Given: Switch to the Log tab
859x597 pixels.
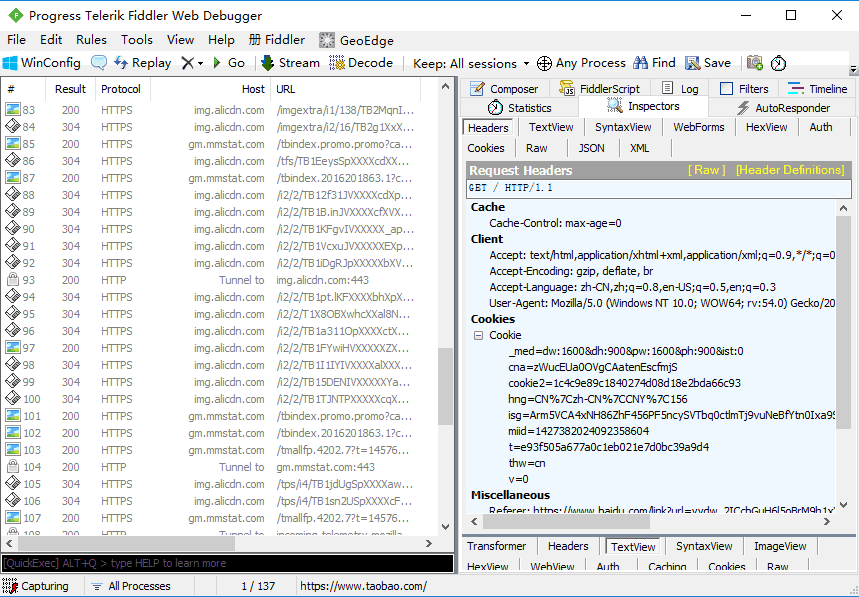Looking at the screenshot, I should pos(680,89).
